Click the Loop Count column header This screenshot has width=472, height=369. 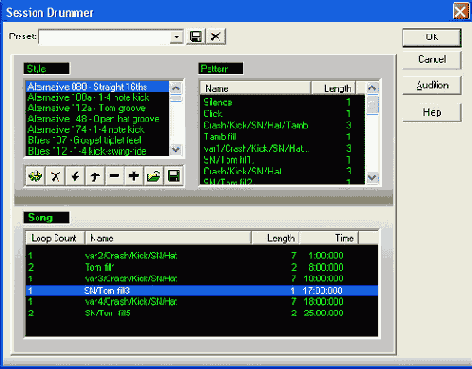[x=55, y=238]
